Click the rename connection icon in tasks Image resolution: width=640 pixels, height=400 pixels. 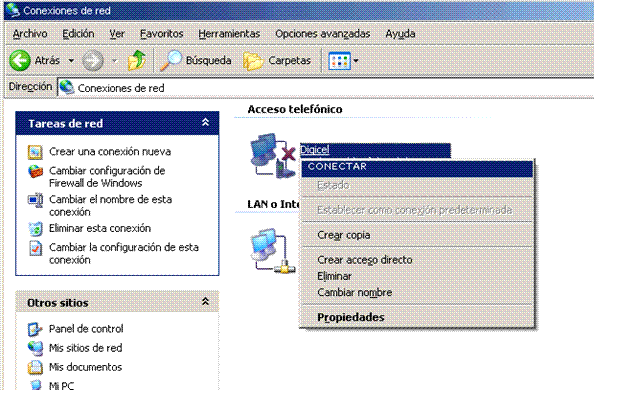coord(36,200)
